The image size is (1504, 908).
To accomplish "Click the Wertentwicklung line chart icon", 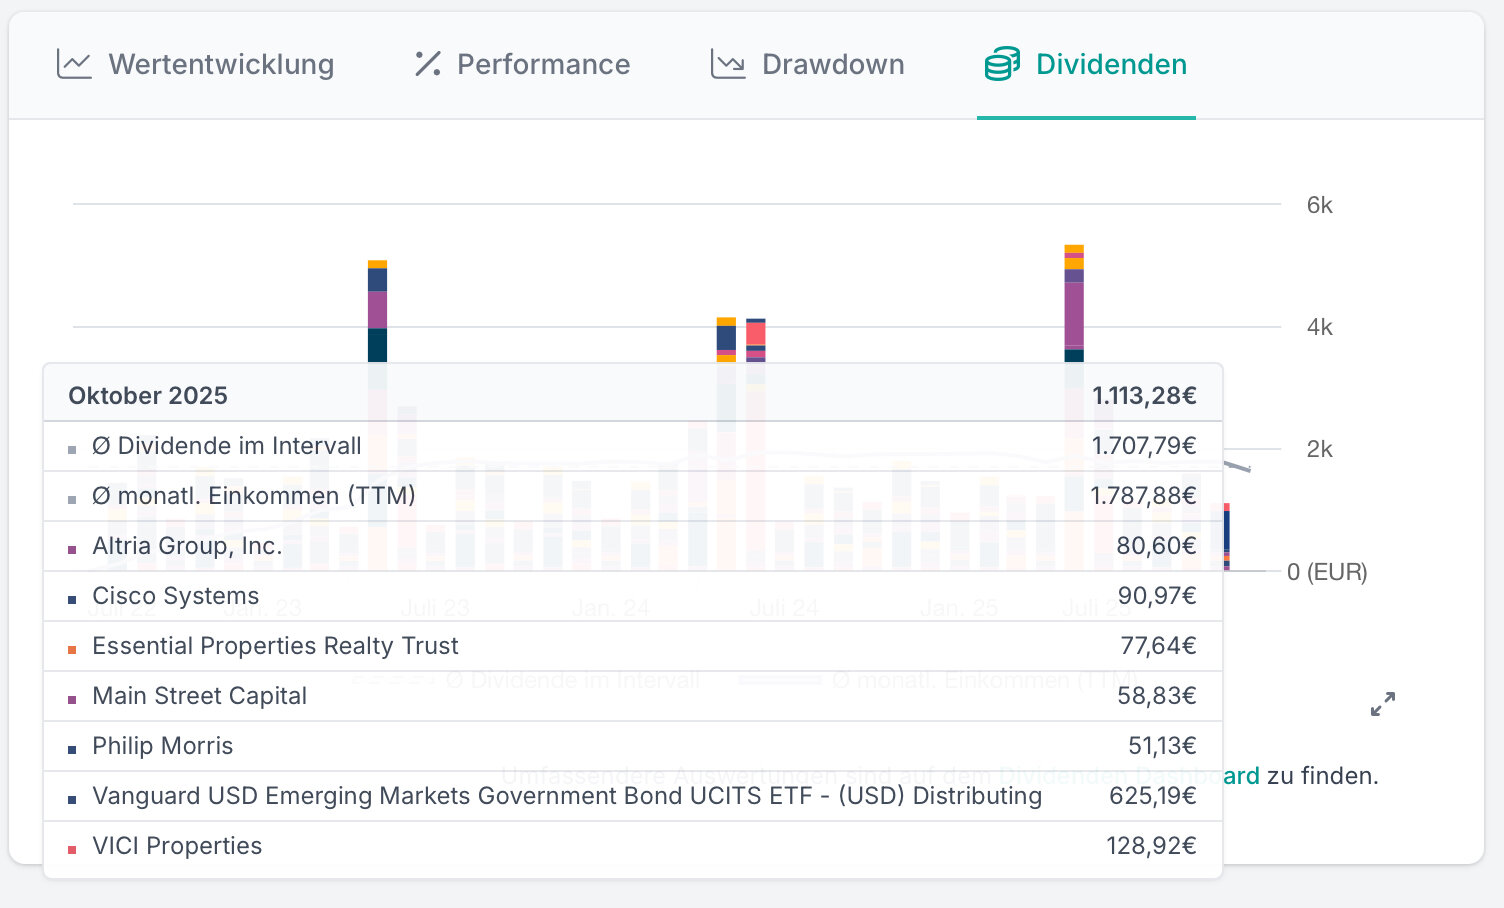I will pyautogui.click(x=74, y=64).
